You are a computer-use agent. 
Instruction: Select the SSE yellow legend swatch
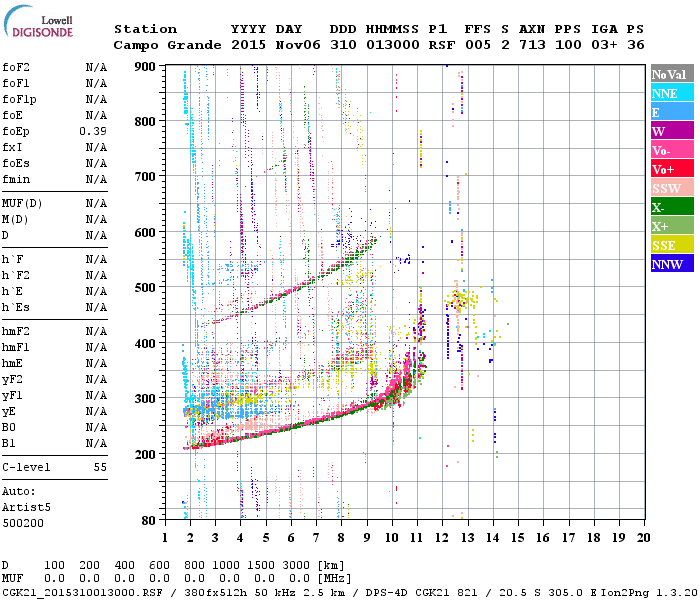(672, 245)
